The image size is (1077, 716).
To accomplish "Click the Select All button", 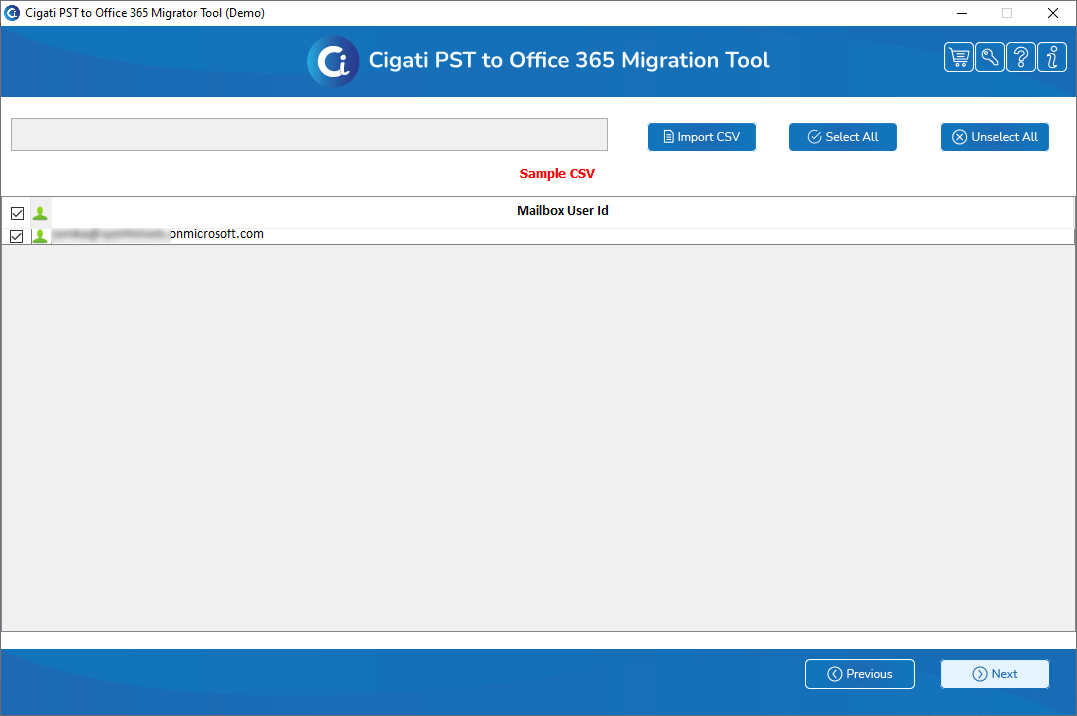I will (842, 137).
